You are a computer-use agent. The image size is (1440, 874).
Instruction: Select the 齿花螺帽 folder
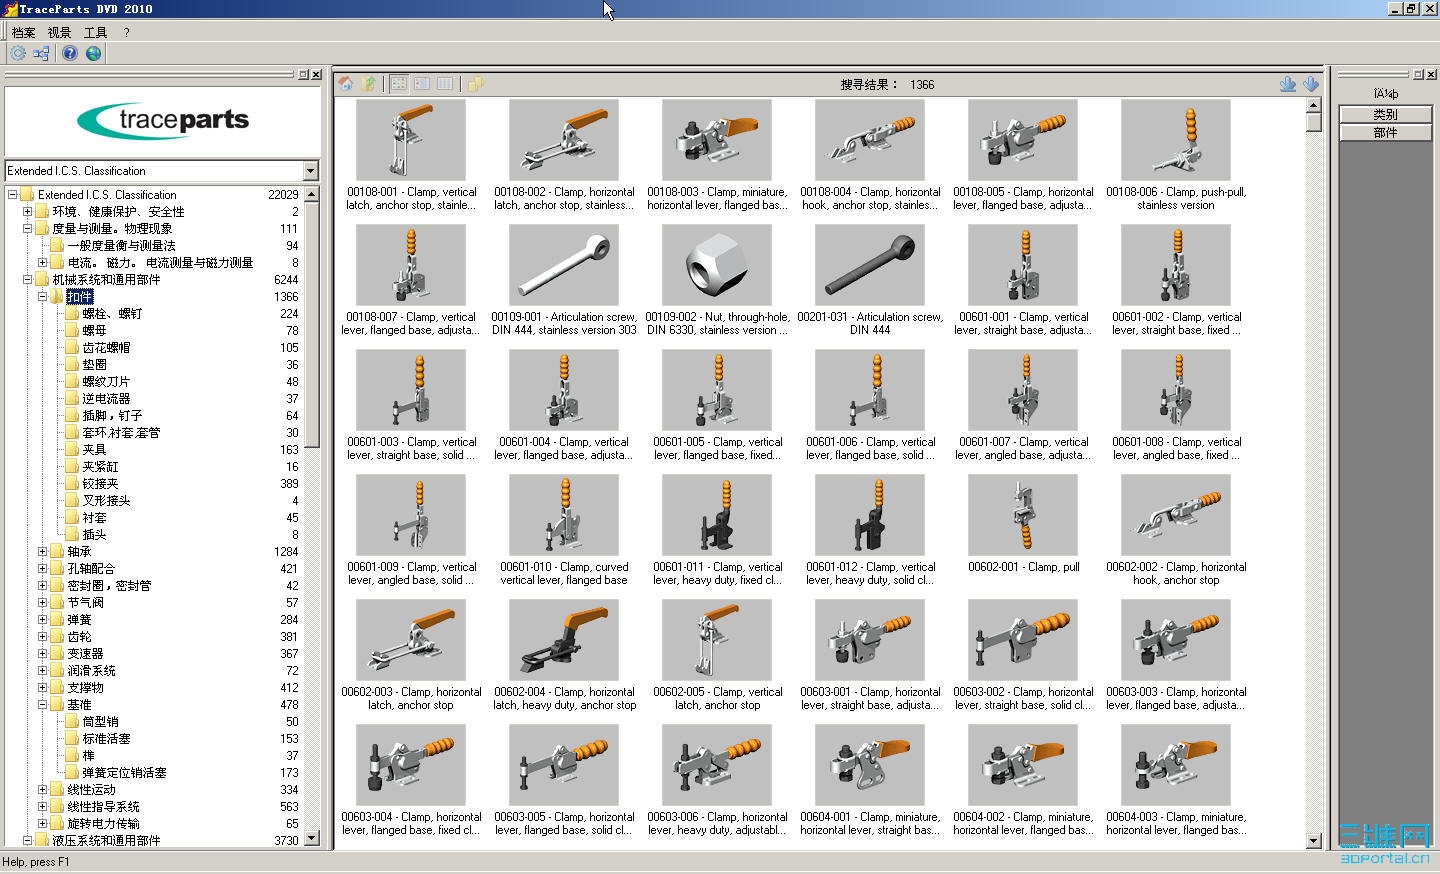tap(106, 348)
